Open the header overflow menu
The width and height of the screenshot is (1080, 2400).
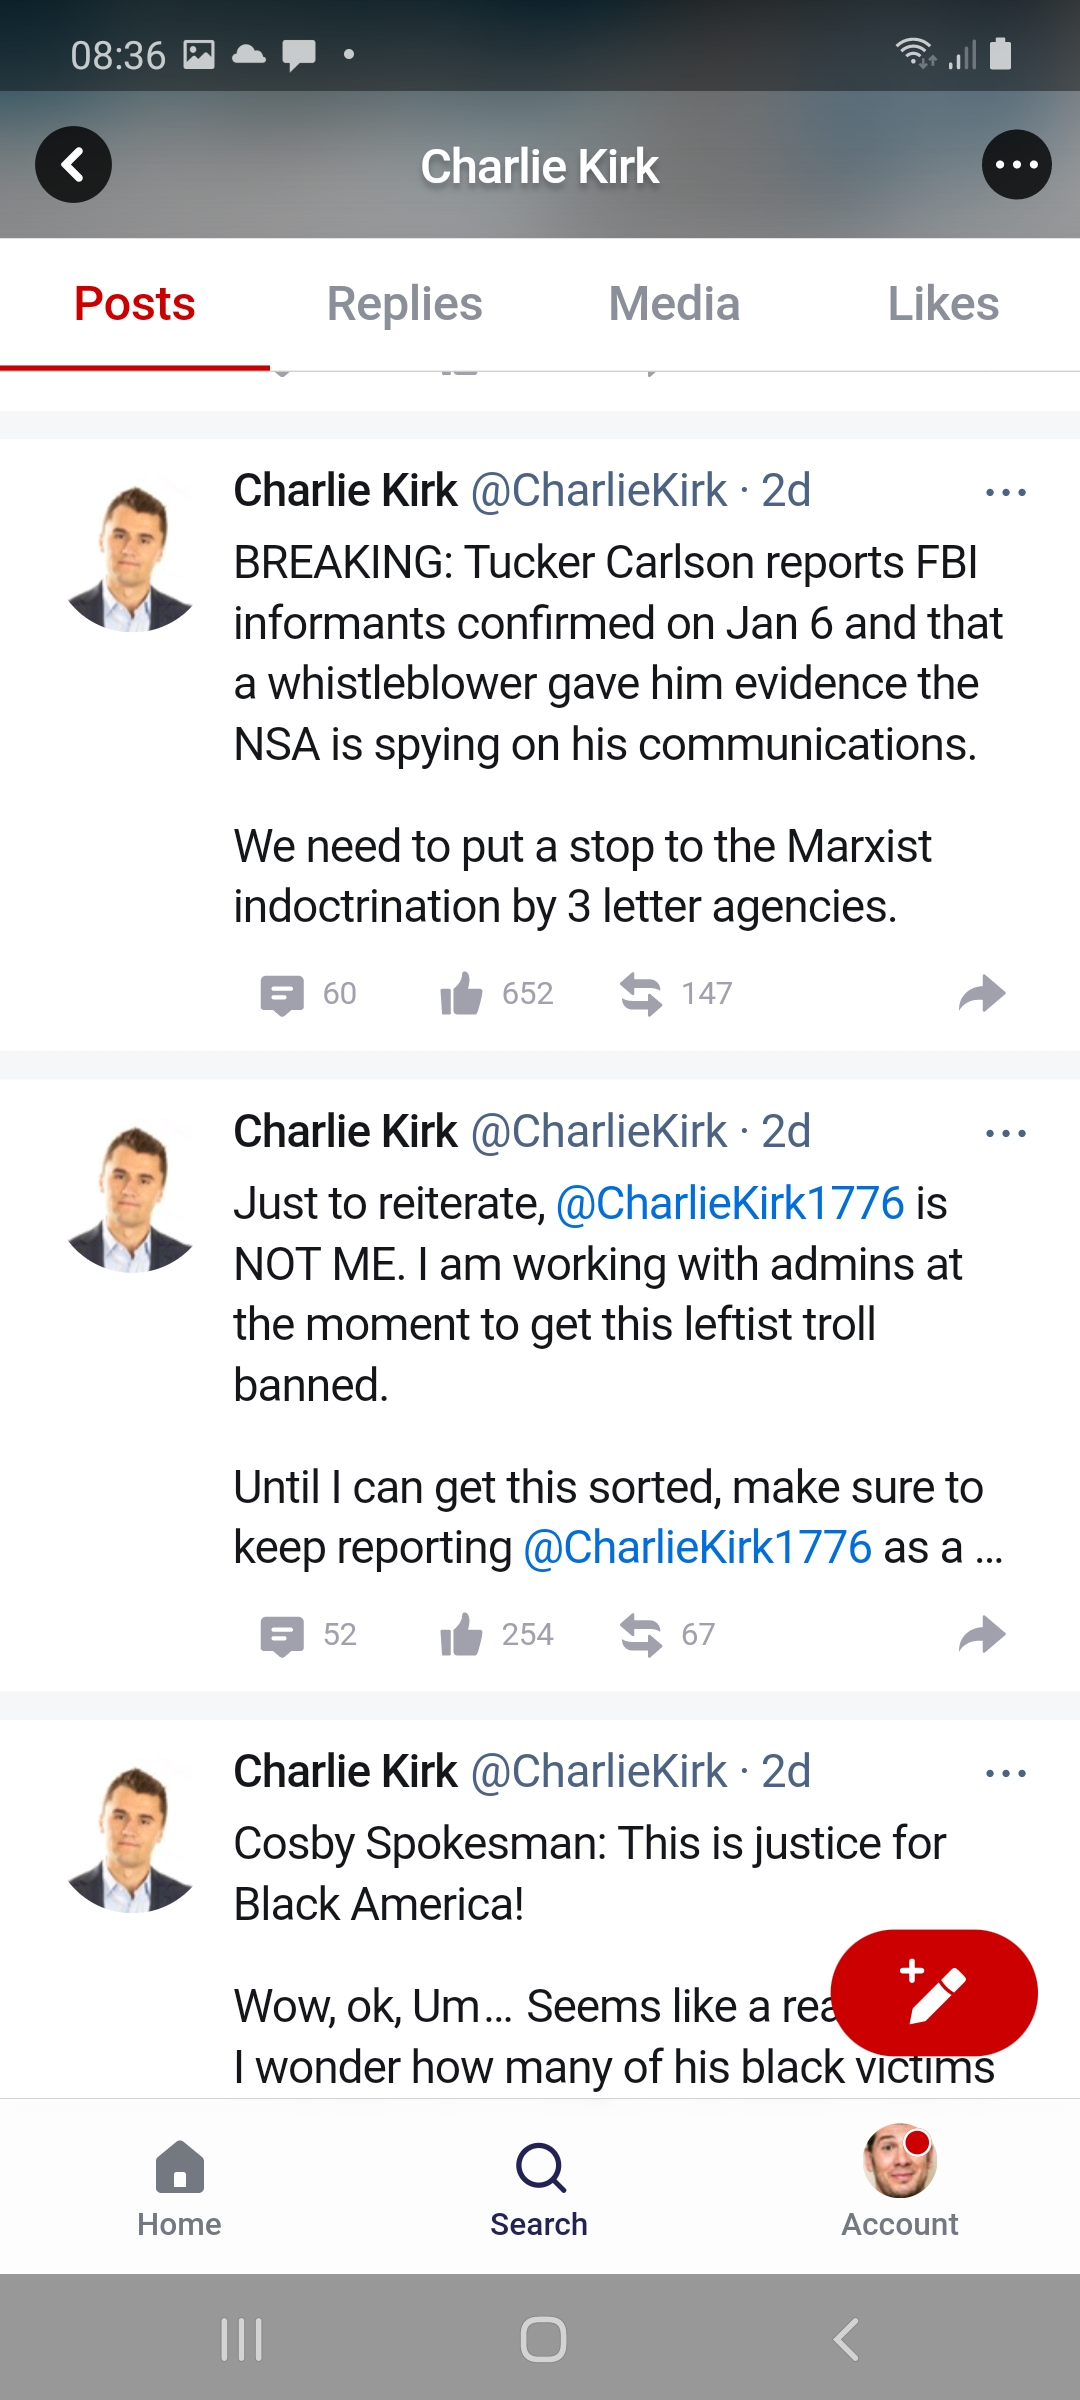coord(1016,164)
